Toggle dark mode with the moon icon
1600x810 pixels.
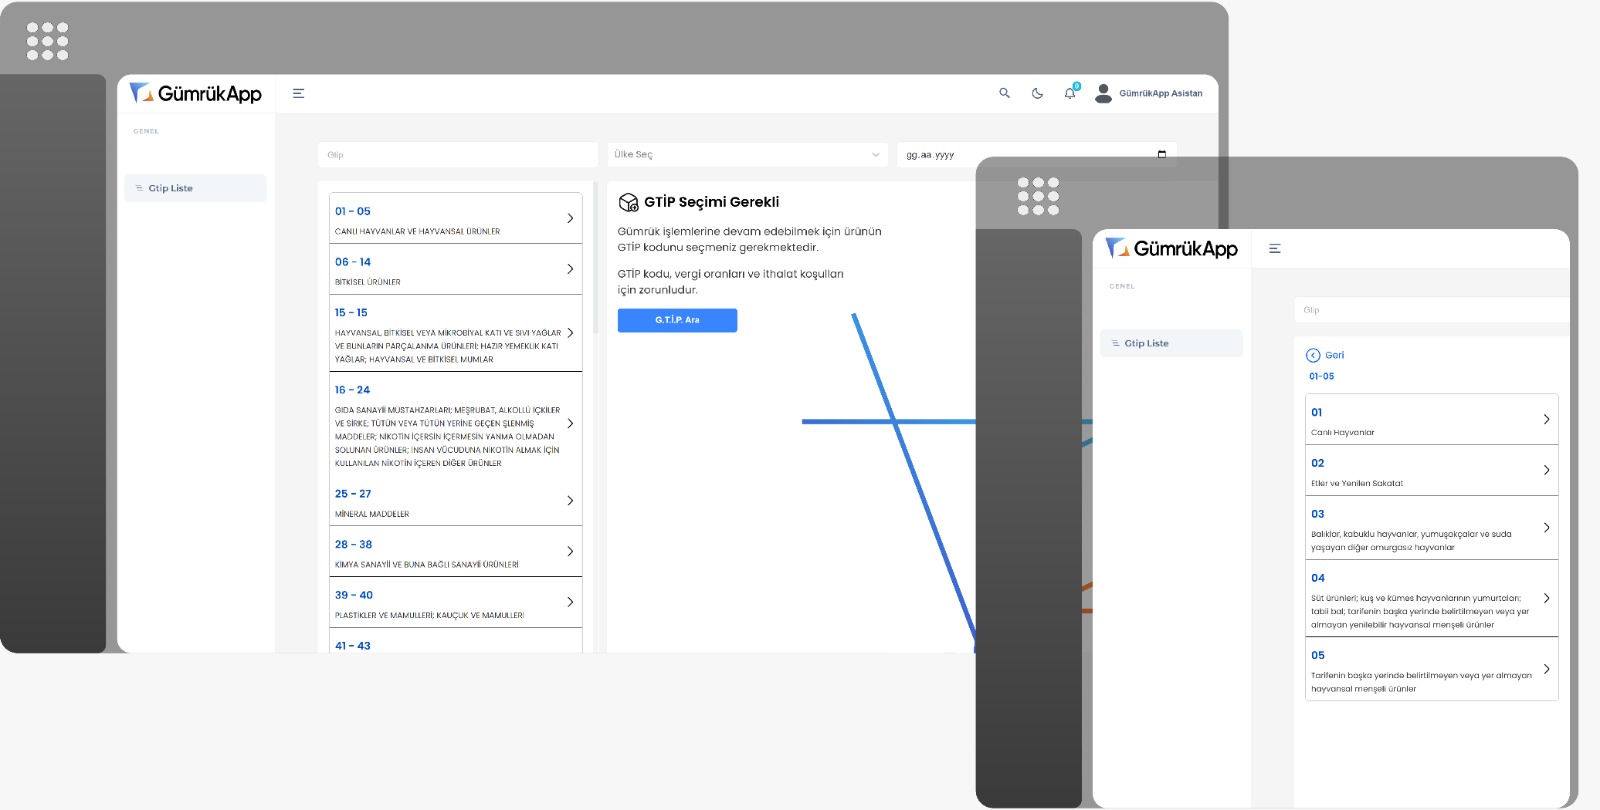(x=1037, y=93)
